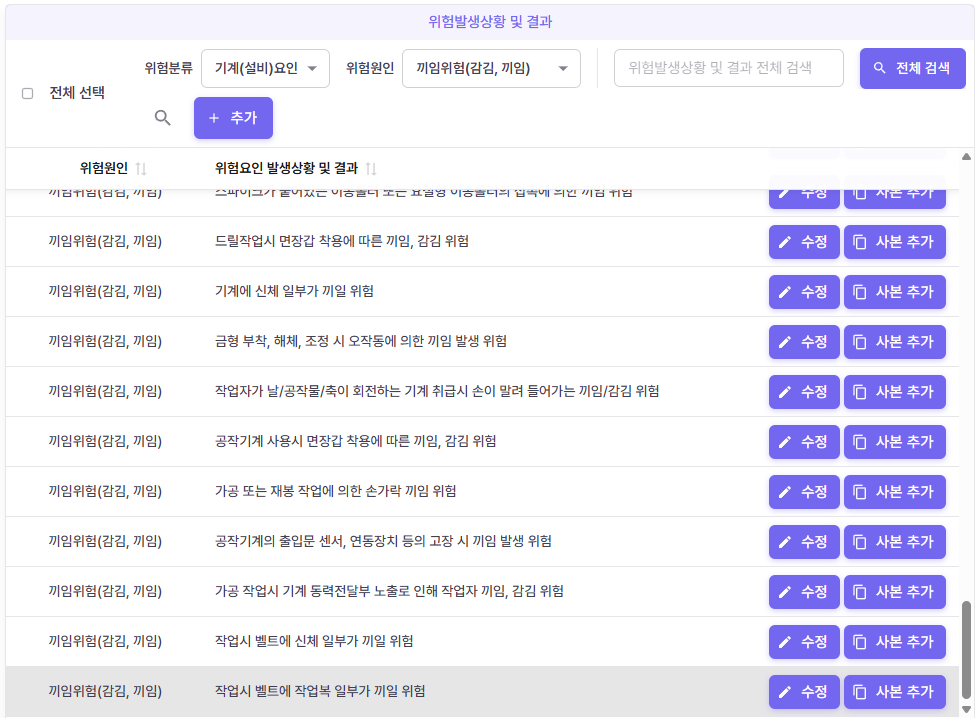Edit the 금형 부착, 해체, 조정 row
Screen dimensions: 980x718
point(804,342)
